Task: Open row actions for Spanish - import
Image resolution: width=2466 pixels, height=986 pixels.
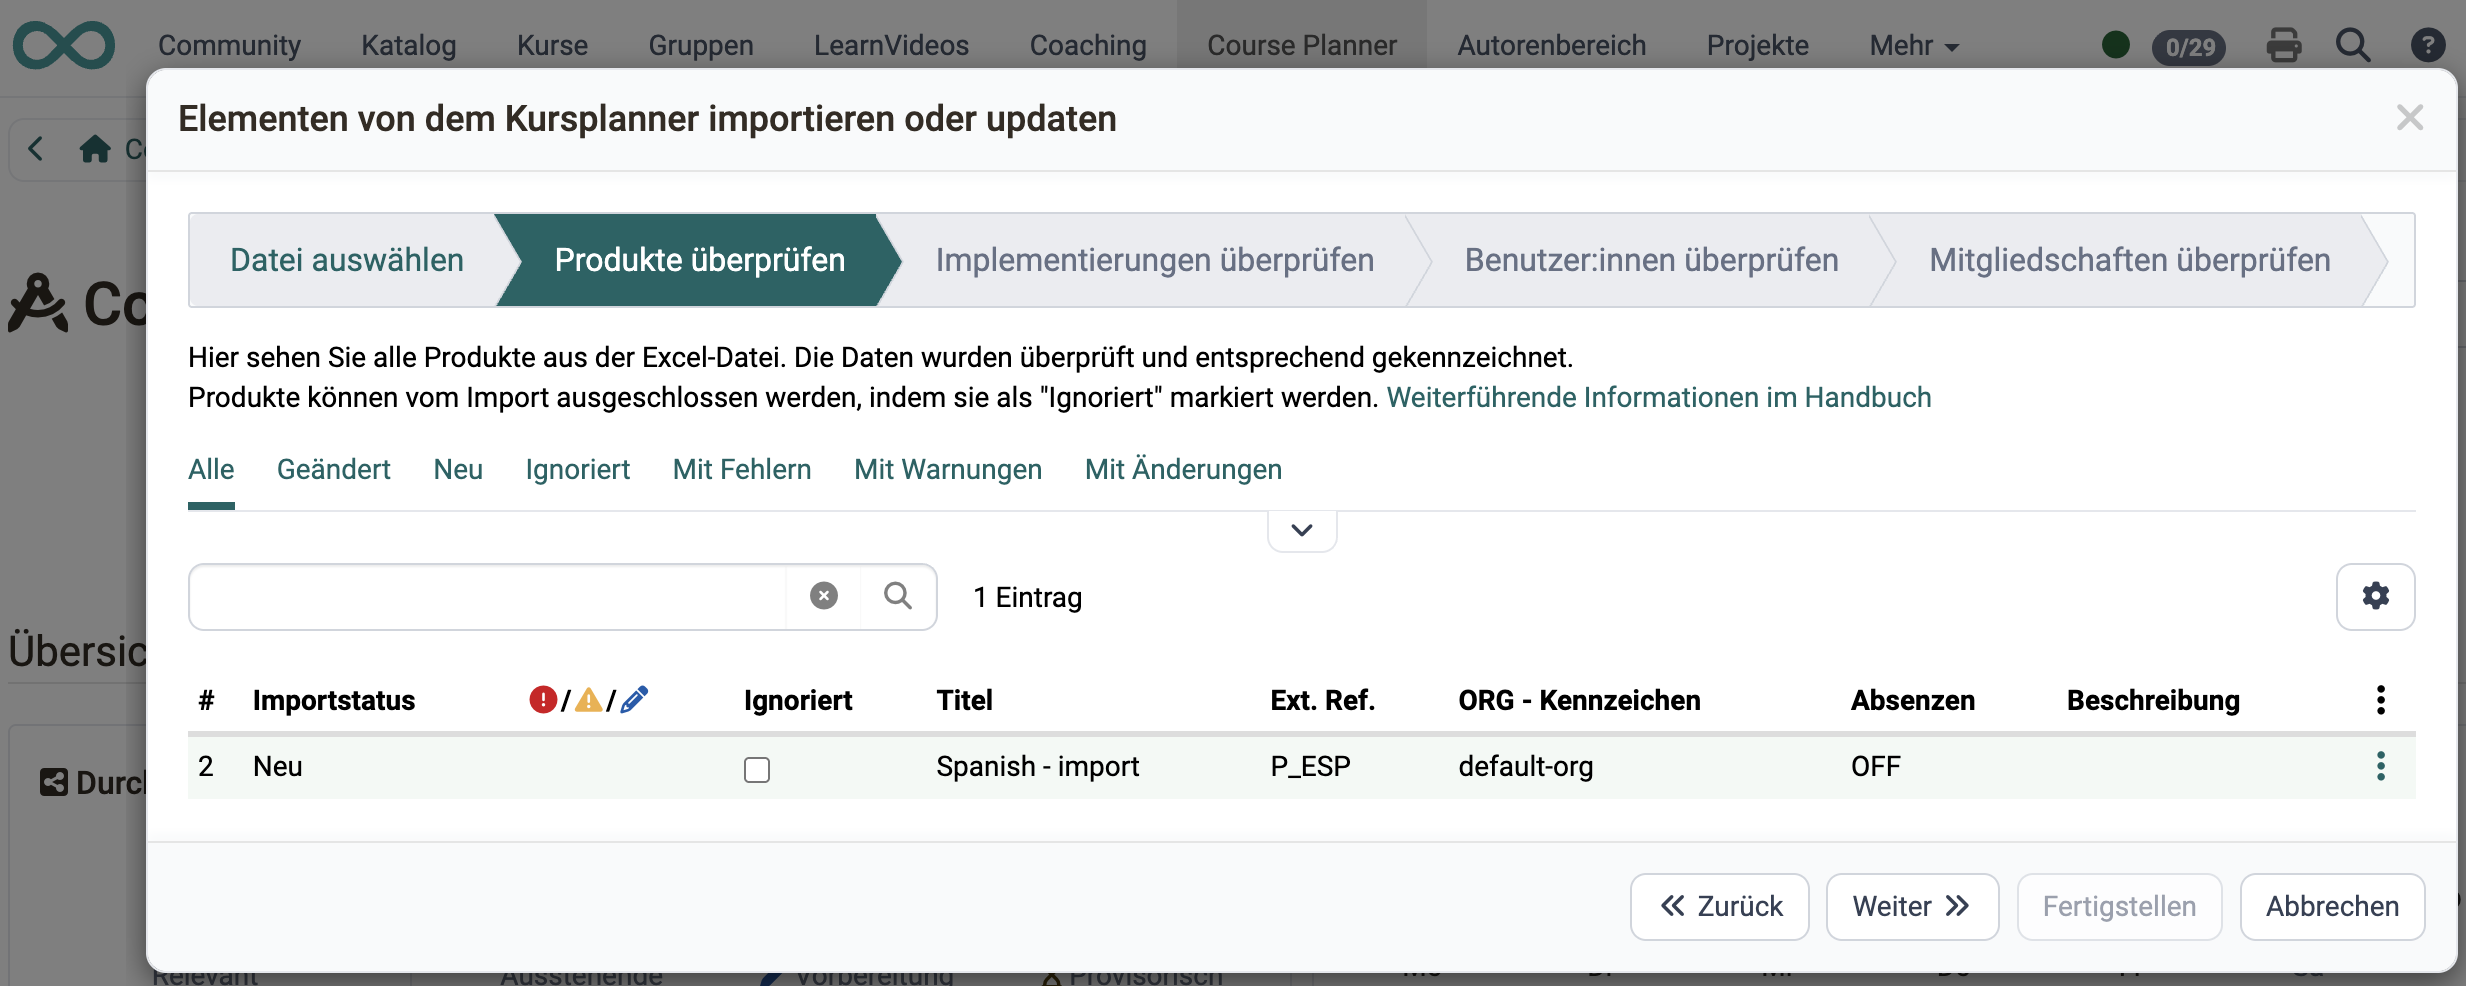Action: [x=2381, y=766]
